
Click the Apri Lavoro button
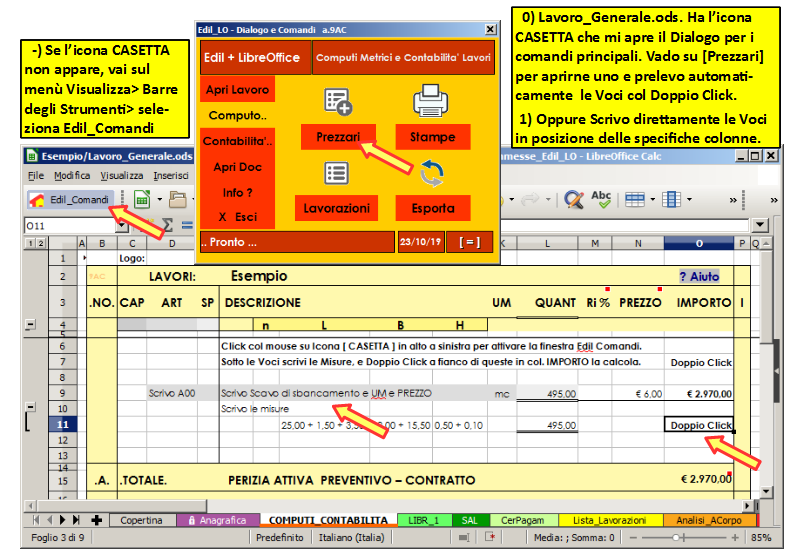pyautogui.click(x=237, y=90)
